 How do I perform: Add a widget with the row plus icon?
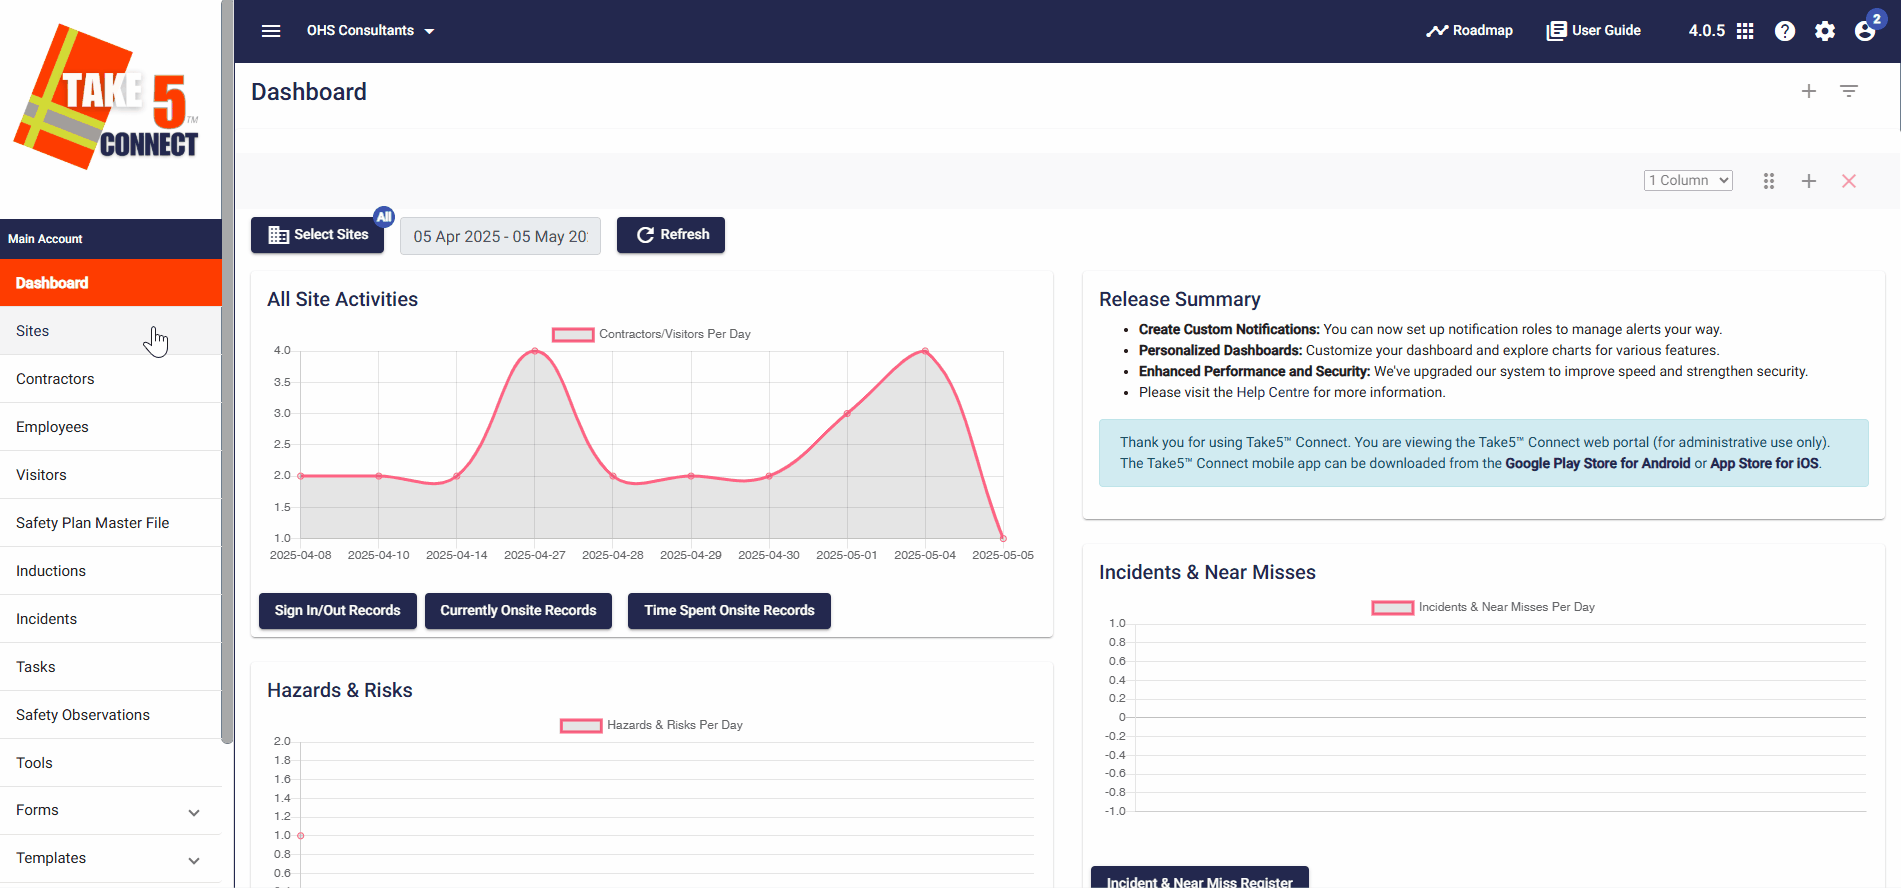(x=1809, y=181)
